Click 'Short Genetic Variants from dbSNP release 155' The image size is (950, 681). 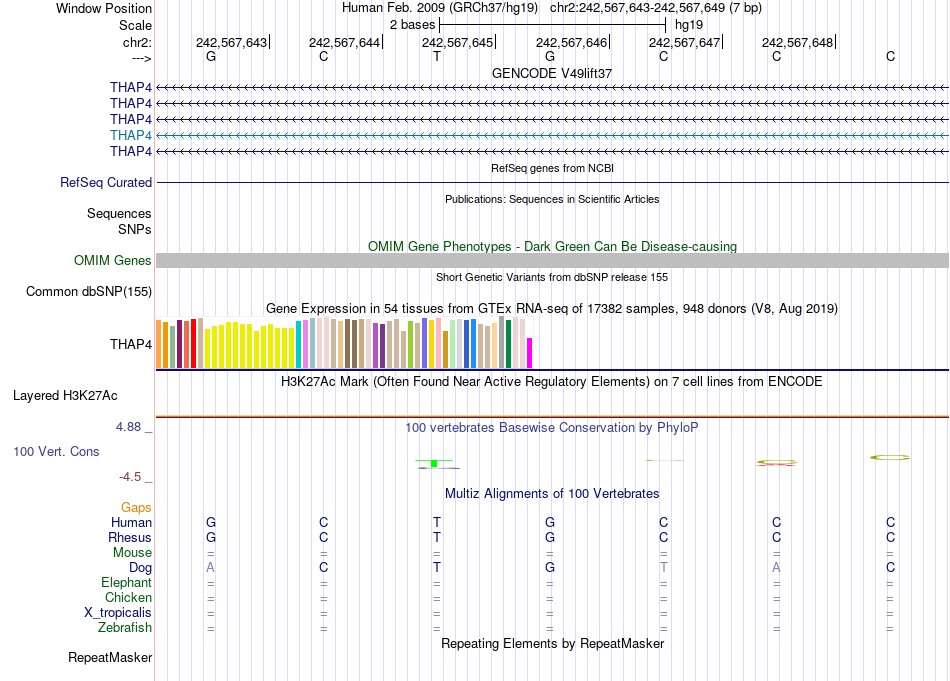pyautogui.click(x=552, y=277)
